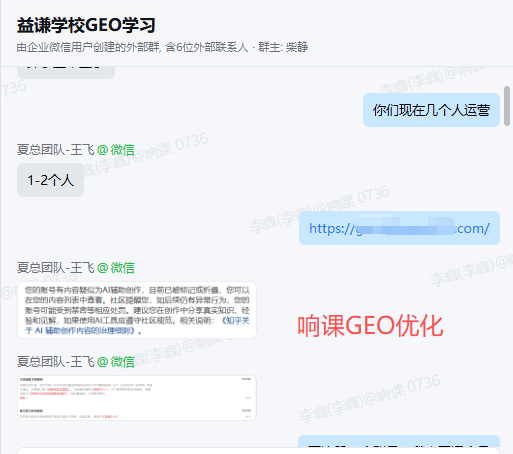Open the AI辅助创作 warning screenshot image
This screenshot has height=454, width=513.
pyautogui.click(x=137, y=310)
